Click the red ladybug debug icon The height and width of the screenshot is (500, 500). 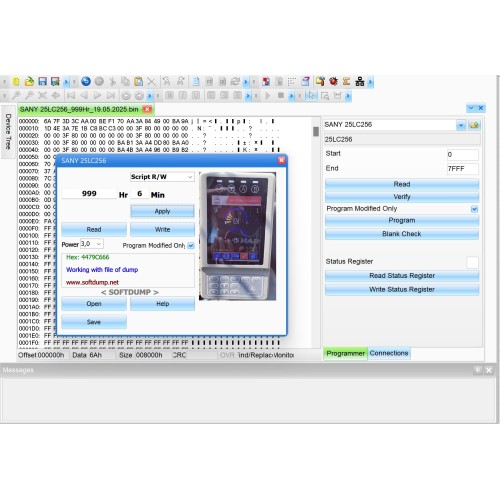(x=333, y=81)
